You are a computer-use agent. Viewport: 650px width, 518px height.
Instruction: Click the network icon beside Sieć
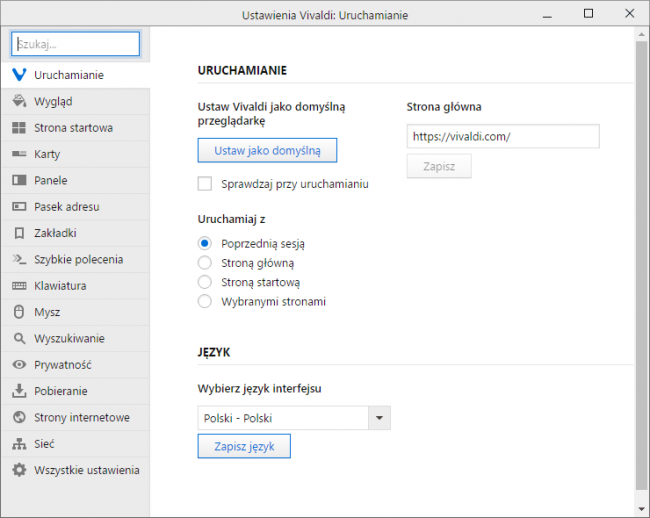[19, 444]
